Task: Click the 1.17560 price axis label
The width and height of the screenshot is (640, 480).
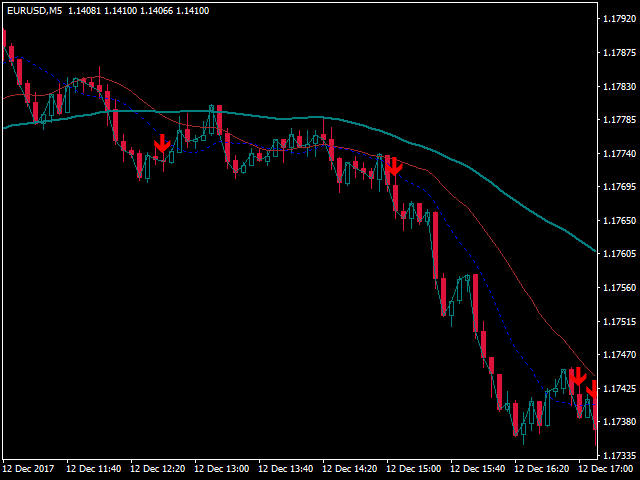Action: pyautogui.click(x=620, y=288)
